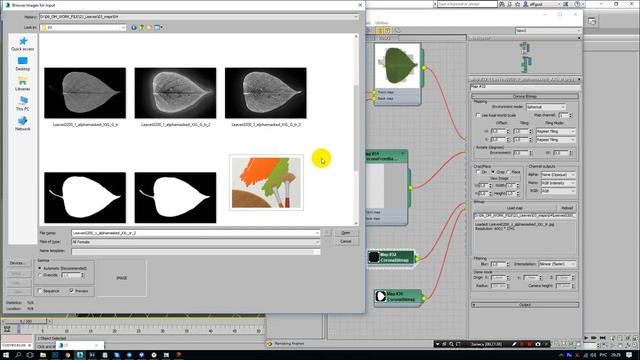
Task: Click the up one level folder icon
Action: coord(142,27)
